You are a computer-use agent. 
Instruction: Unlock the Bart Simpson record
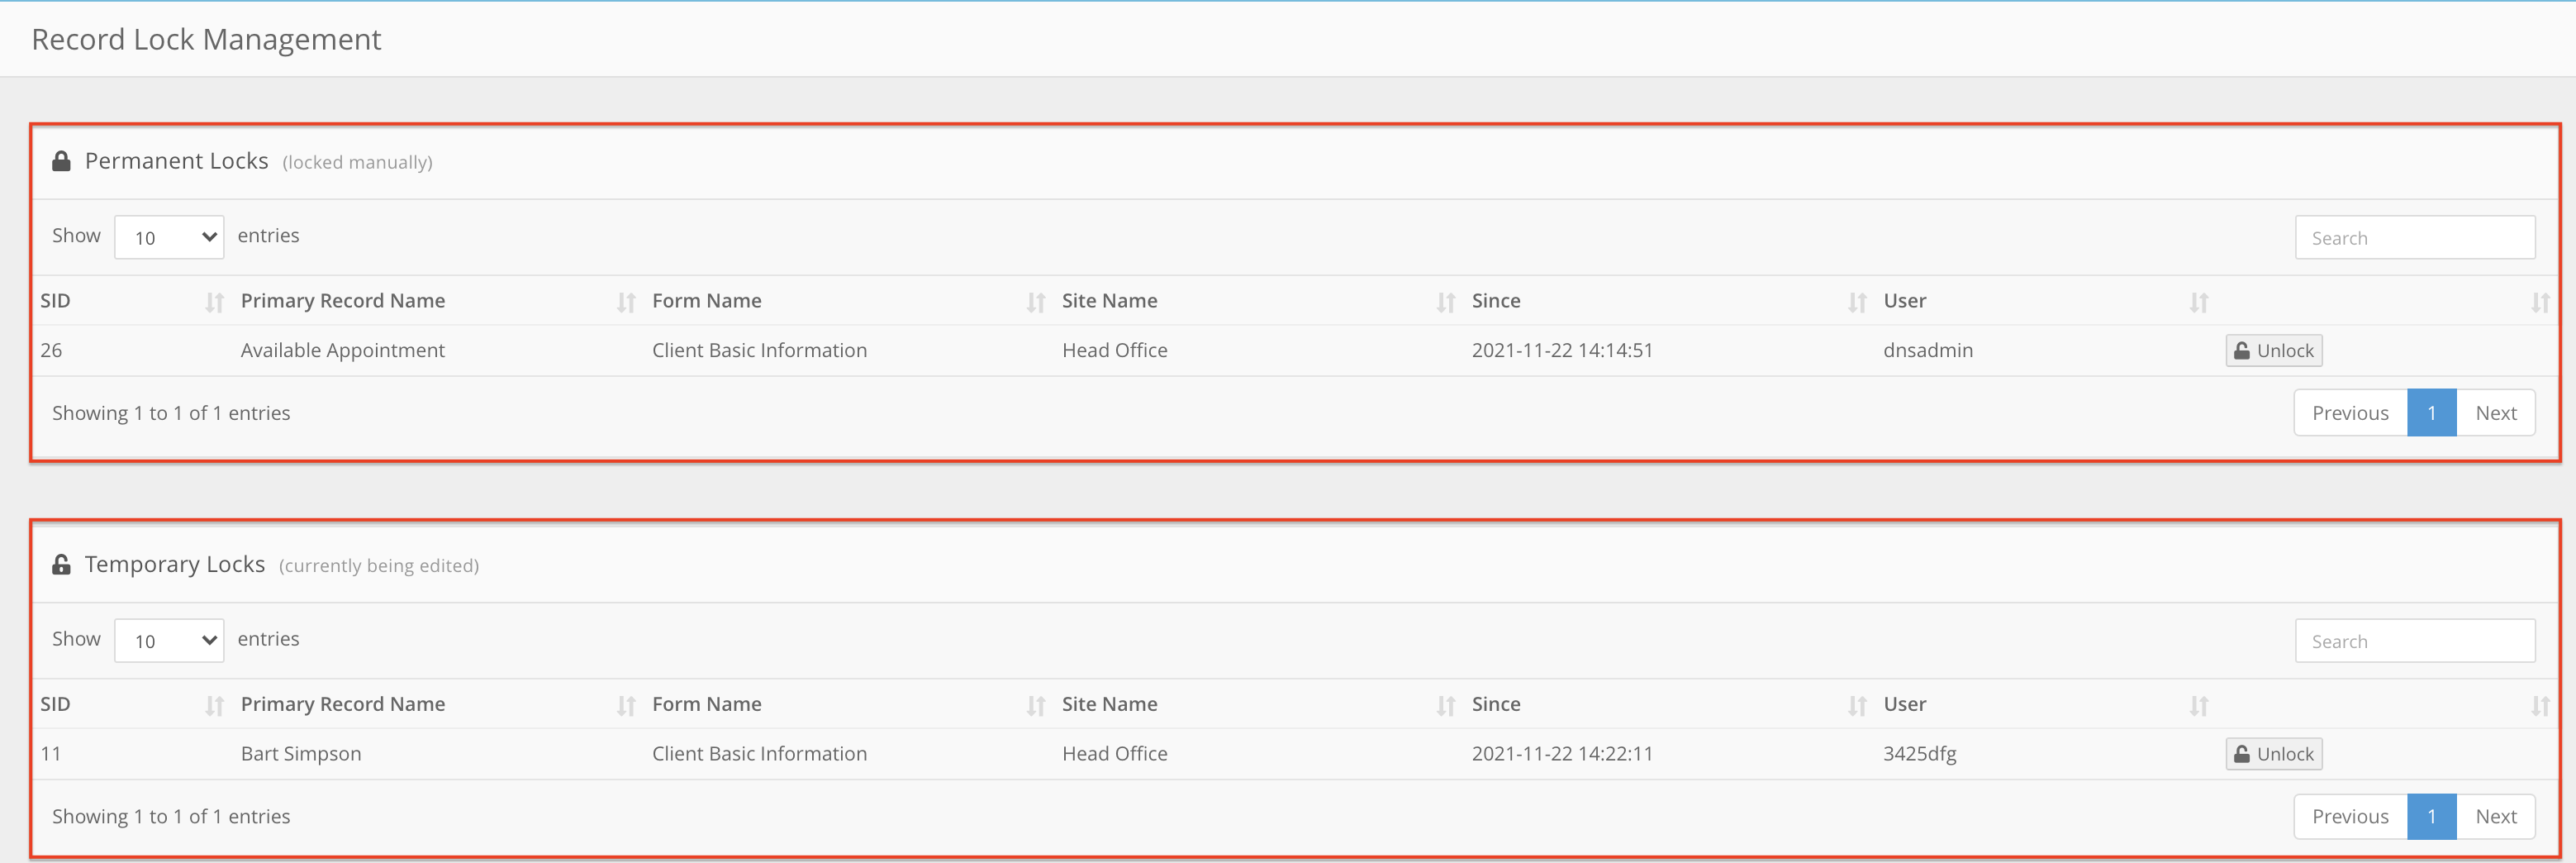coord(2273,754)
